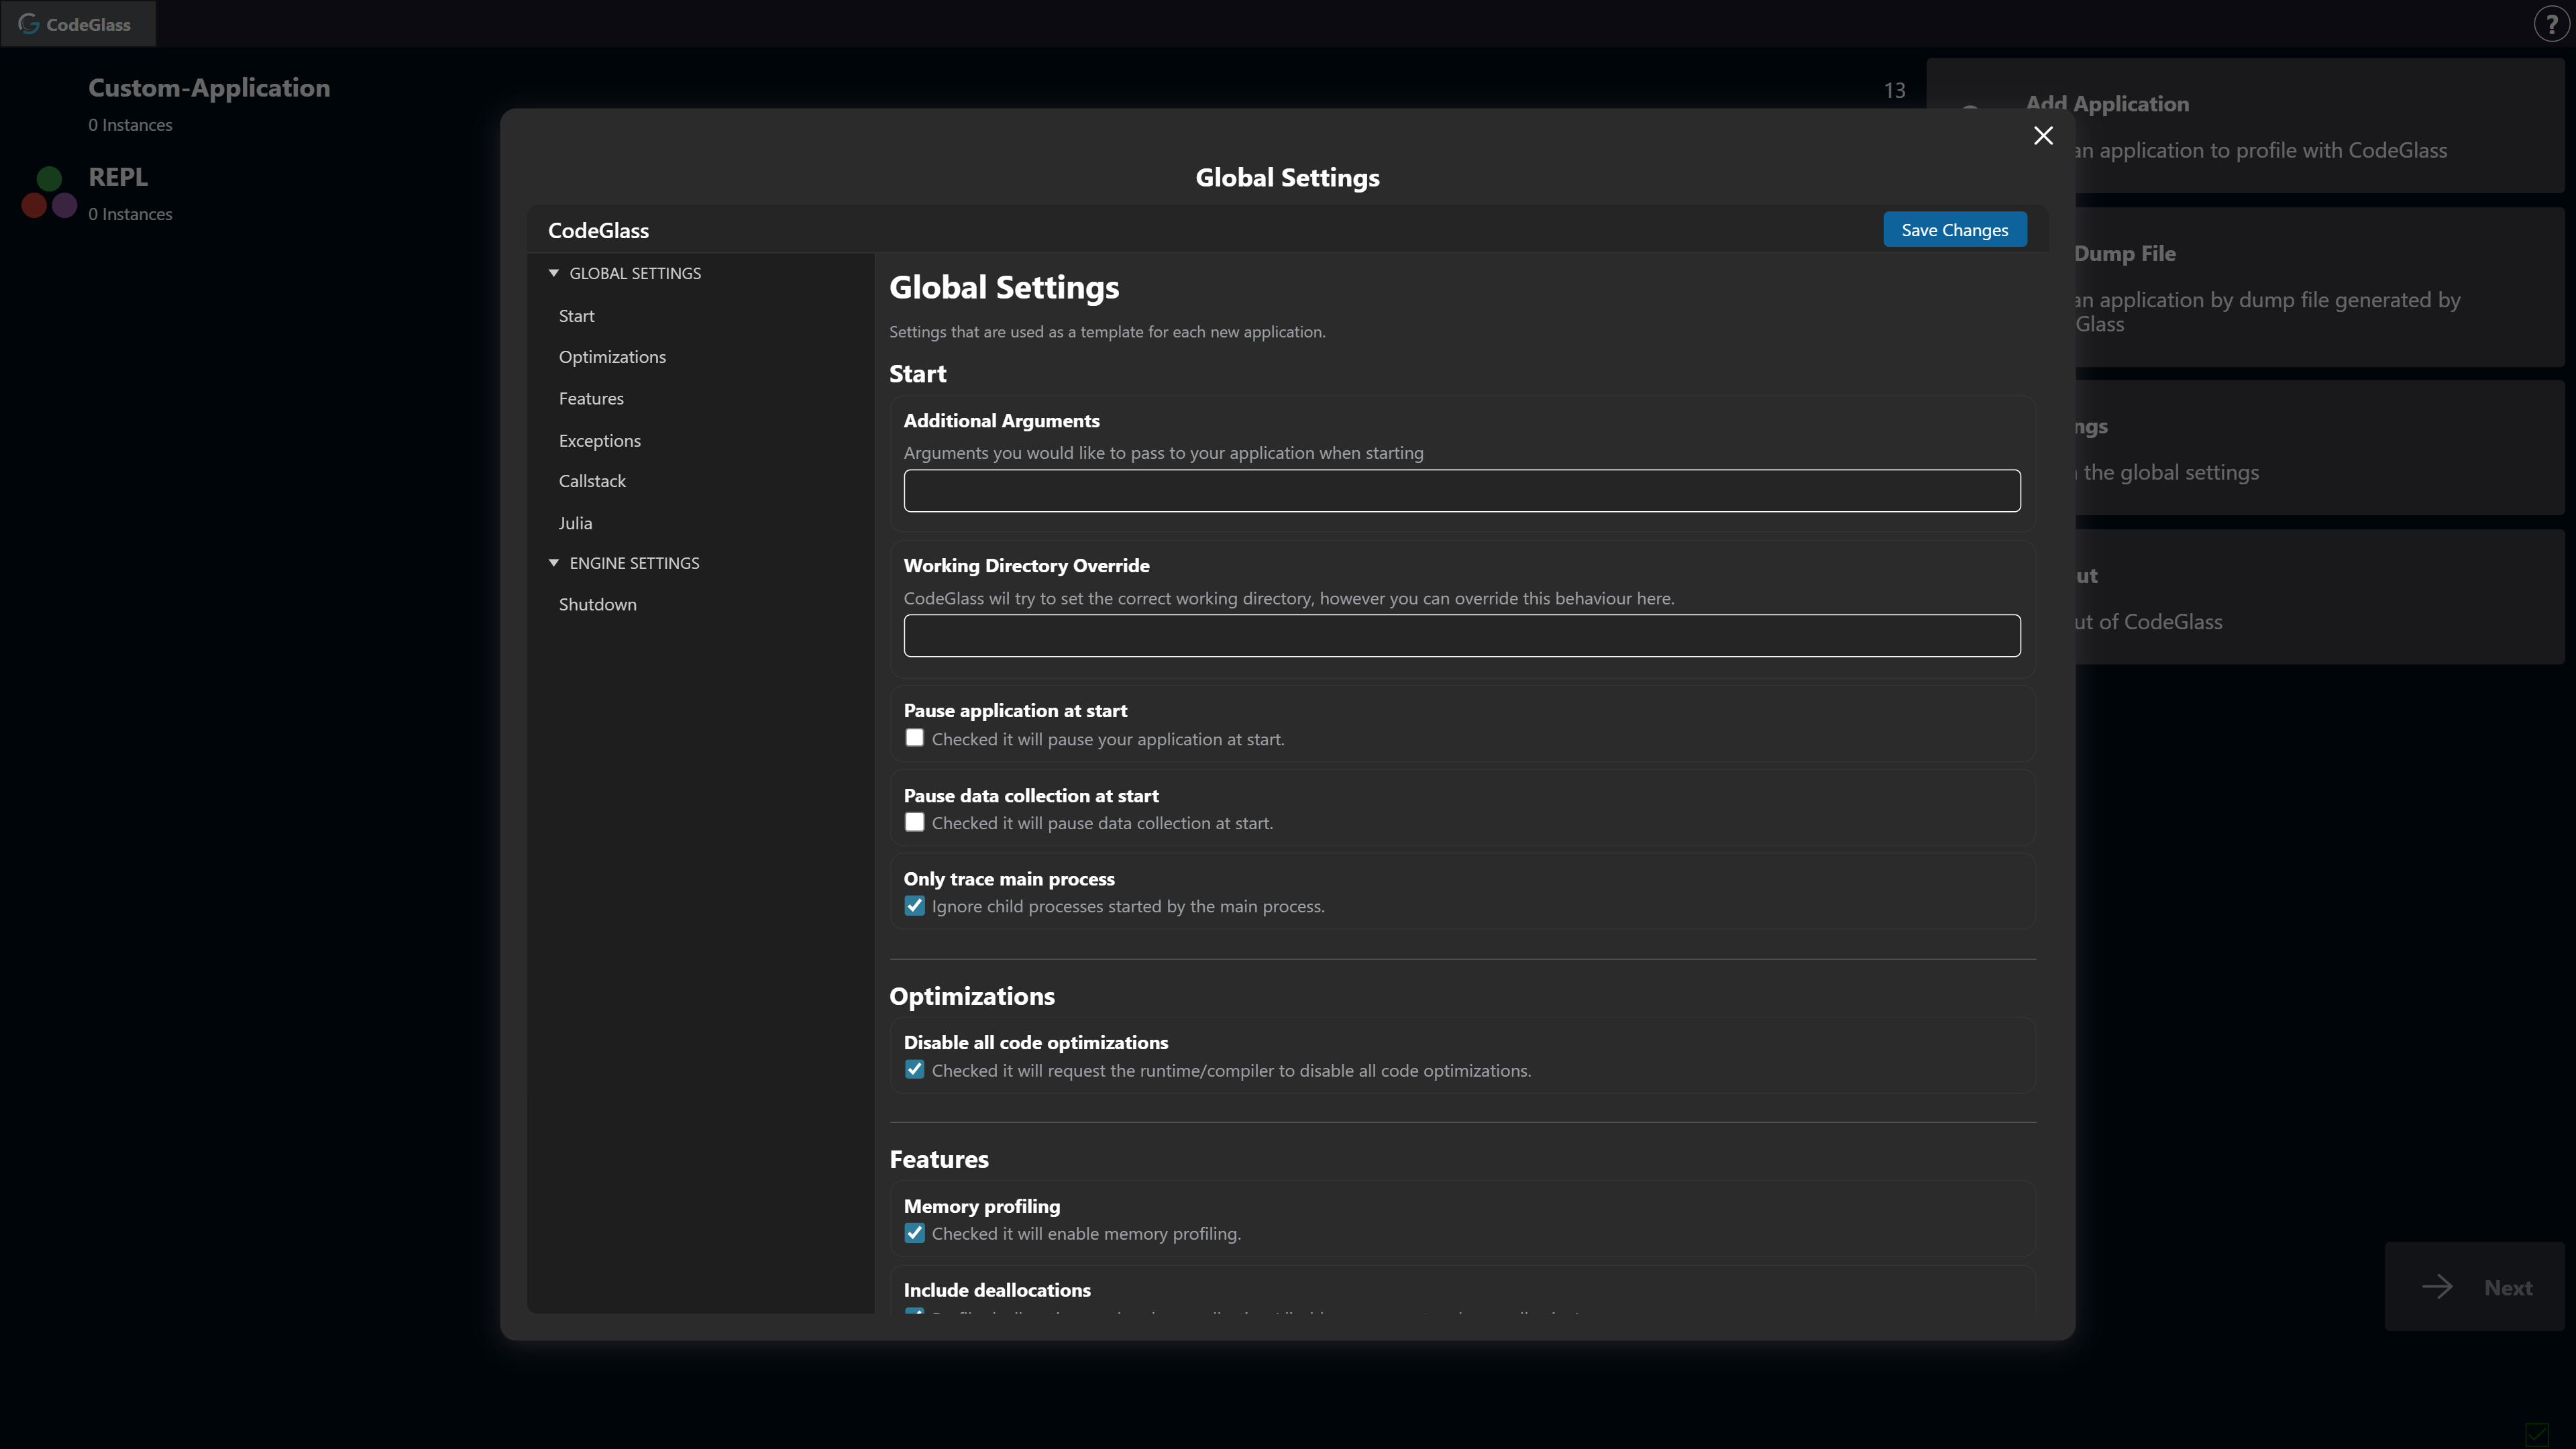
Task: Jump to Shutdown engine settings
Action: coord(597,604)
